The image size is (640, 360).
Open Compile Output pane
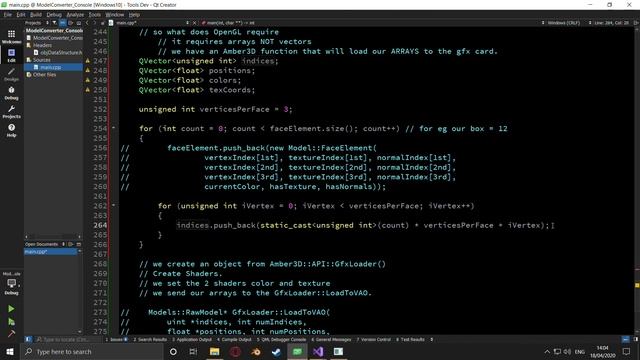tap(234, 340)
